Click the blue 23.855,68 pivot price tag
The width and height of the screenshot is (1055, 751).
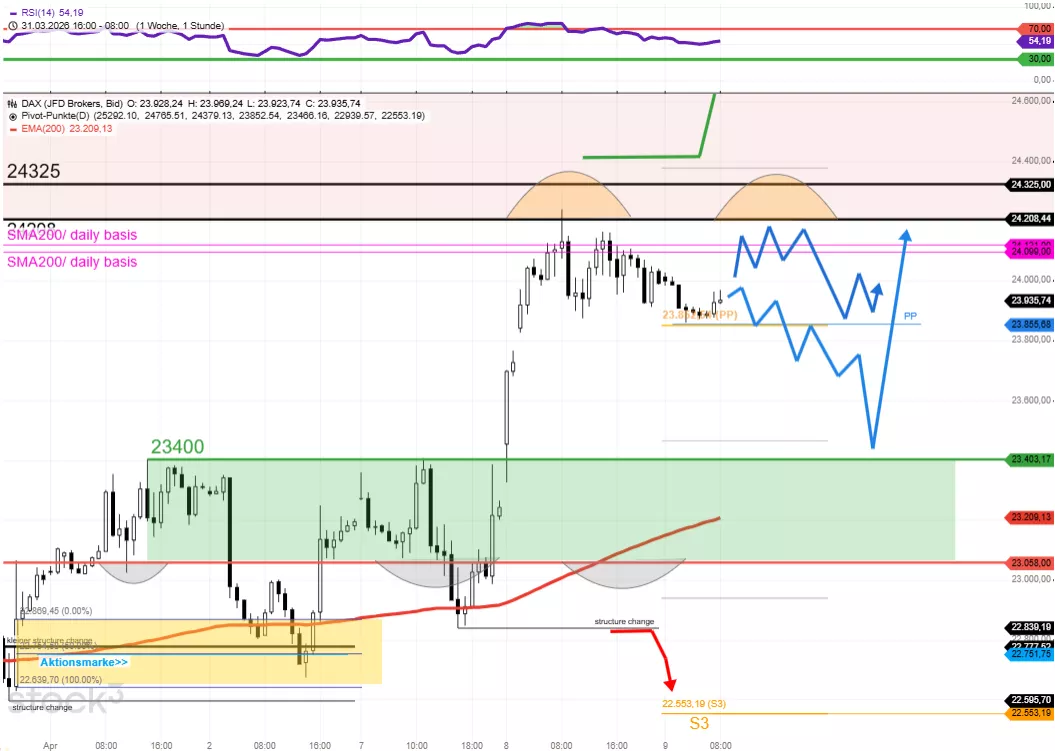click(1026, 325)
